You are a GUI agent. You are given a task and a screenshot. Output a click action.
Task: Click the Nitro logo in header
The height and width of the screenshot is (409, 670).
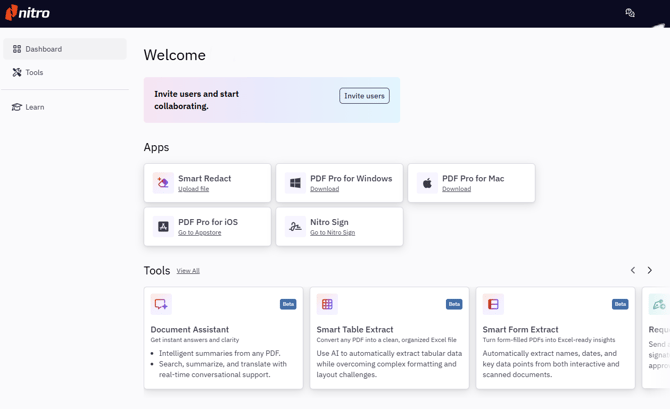pyautogui.click(x=27, y=13)
